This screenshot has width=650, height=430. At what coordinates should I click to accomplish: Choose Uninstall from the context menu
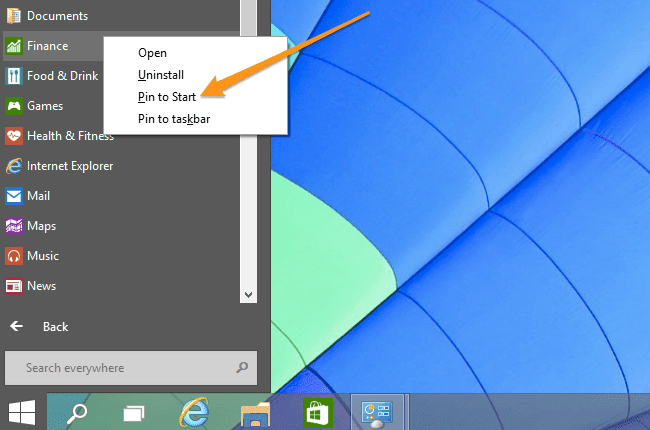pyautogui.click(x=161, y=75)
